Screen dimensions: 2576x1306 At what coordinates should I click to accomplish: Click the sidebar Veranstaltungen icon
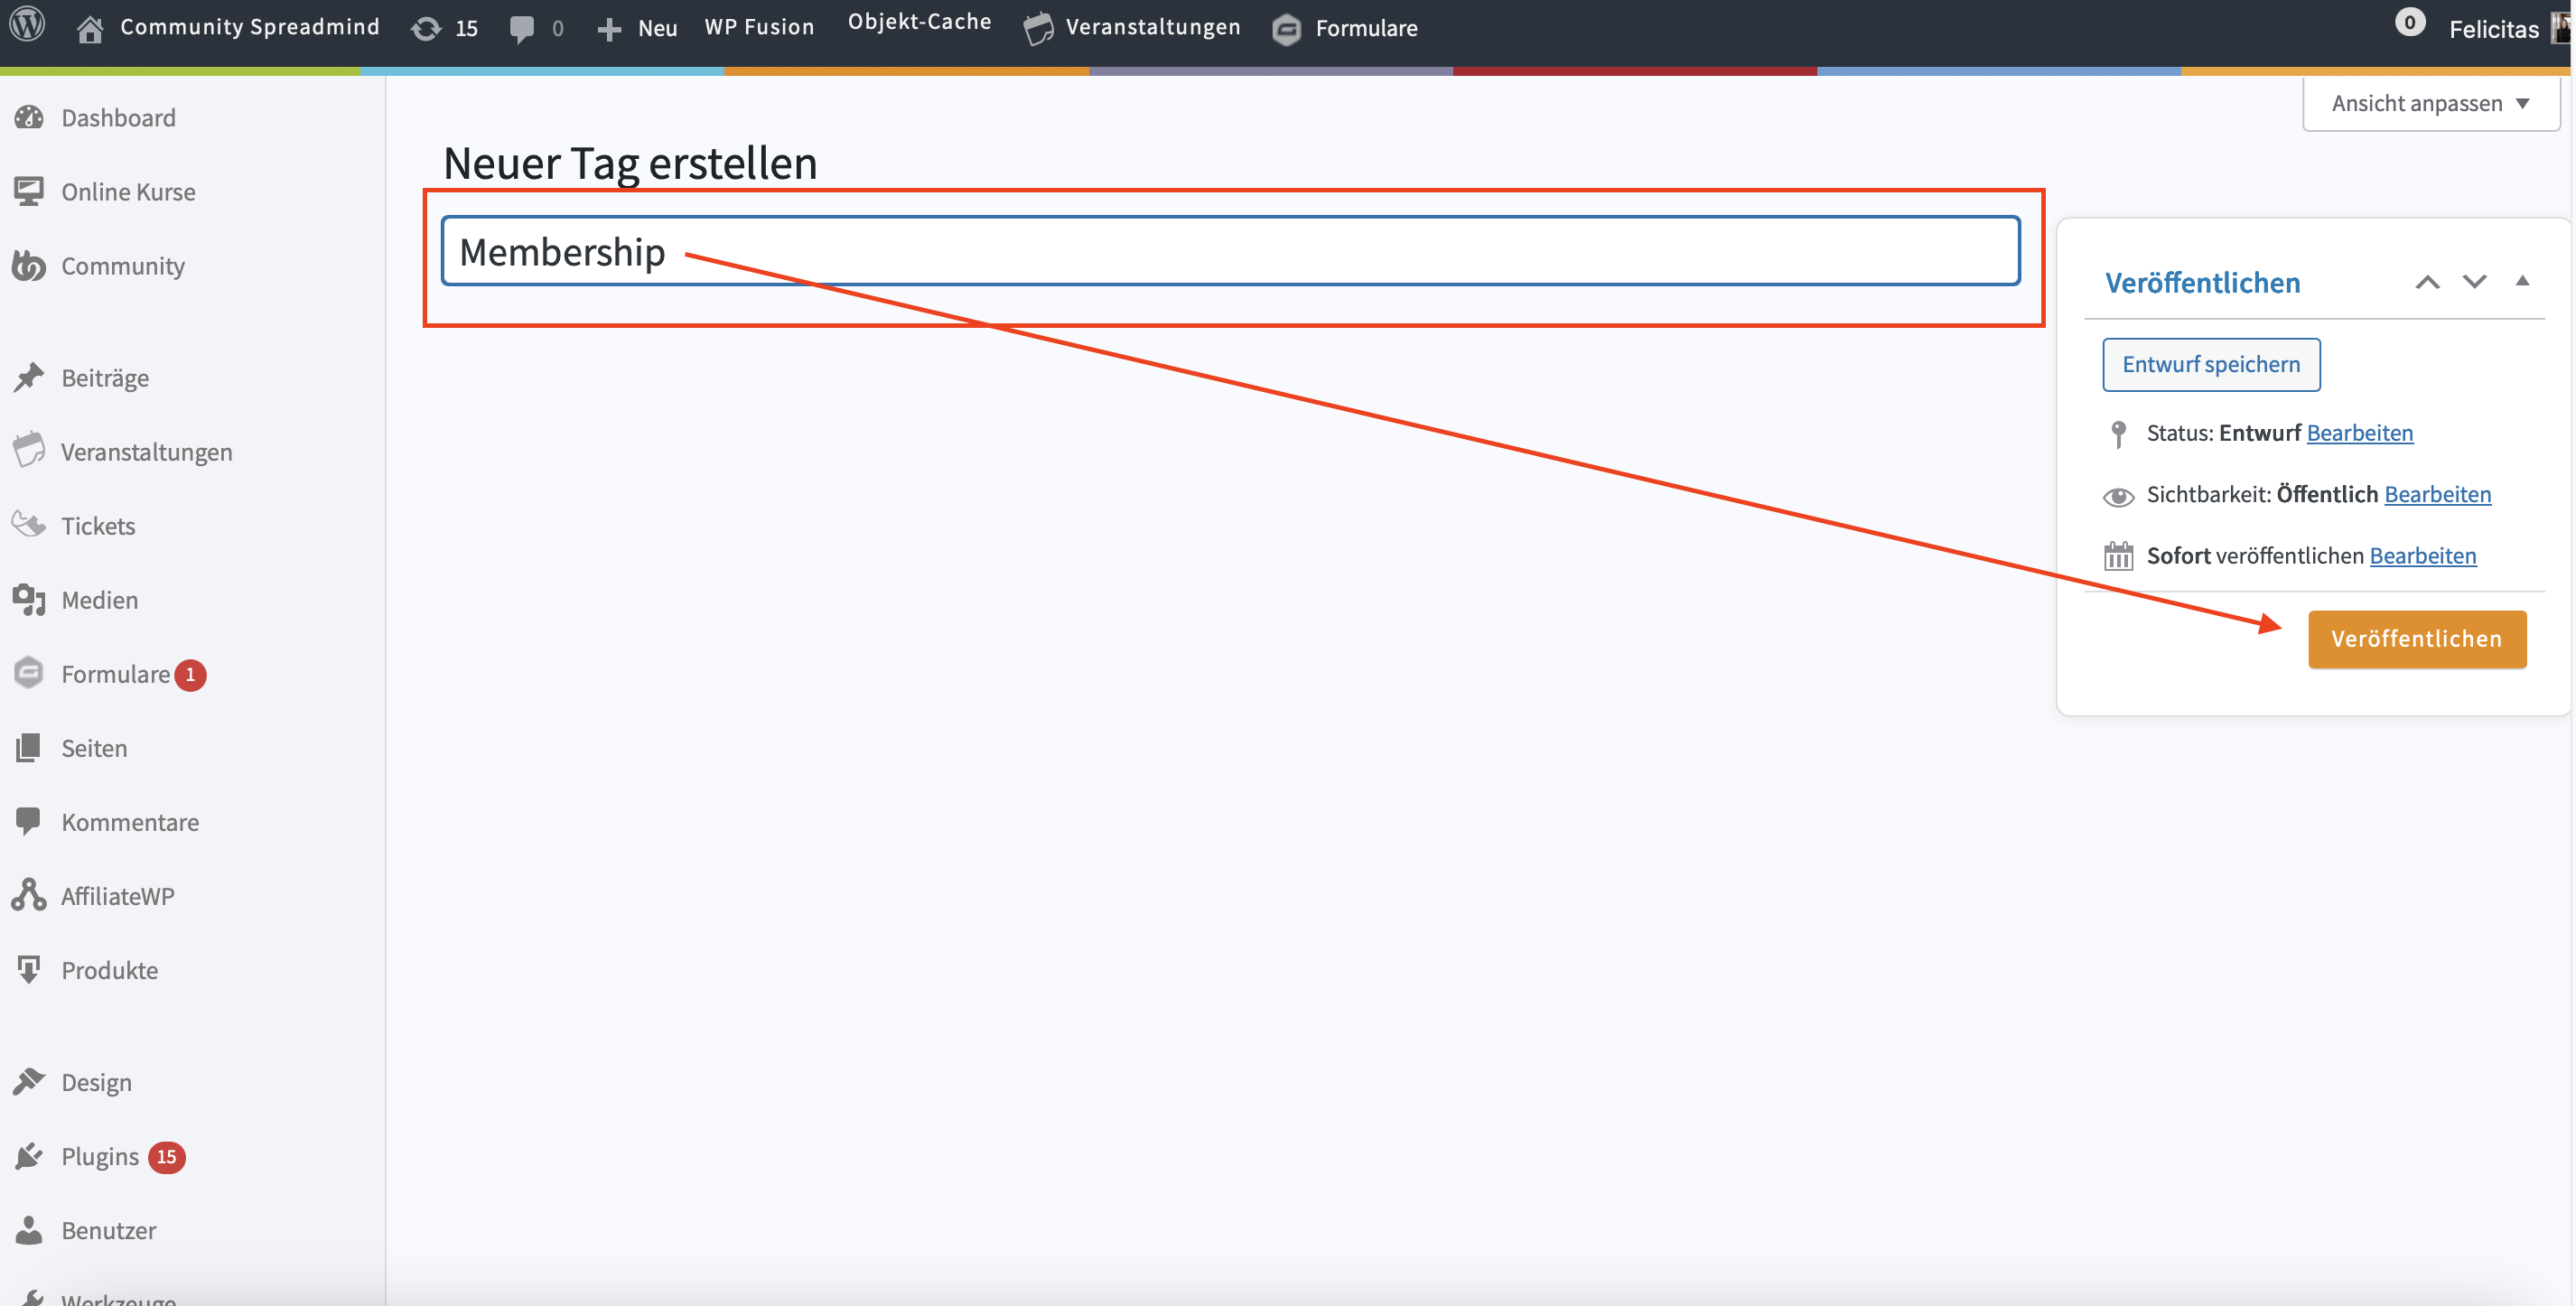[29, 450]
